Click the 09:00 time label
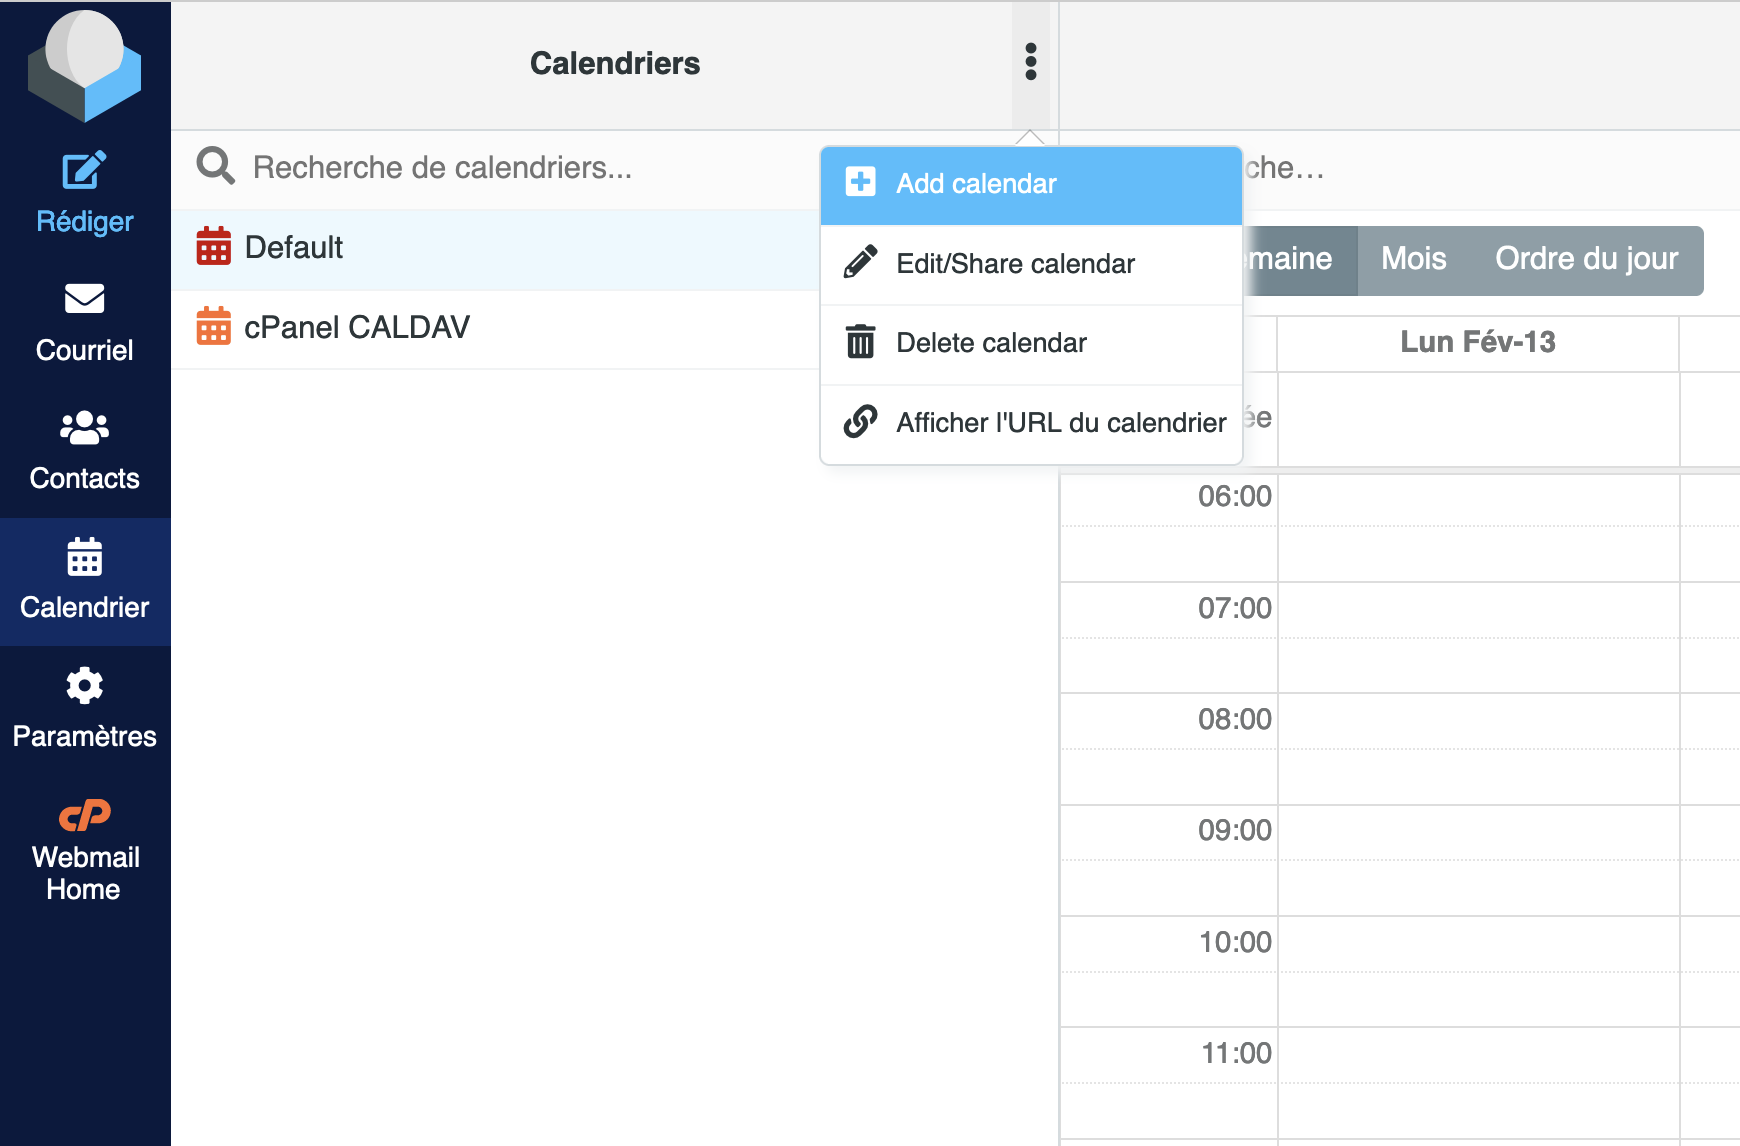1740x1146 pixels. [1235, 830]
